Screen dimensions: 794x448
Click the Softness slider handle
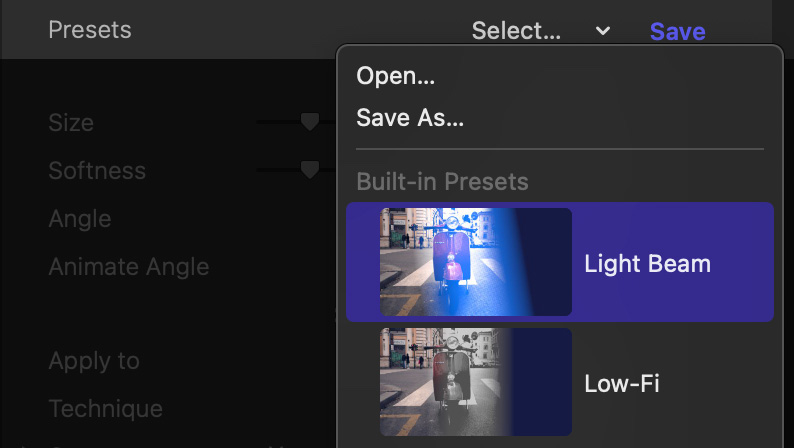(310, 170)
